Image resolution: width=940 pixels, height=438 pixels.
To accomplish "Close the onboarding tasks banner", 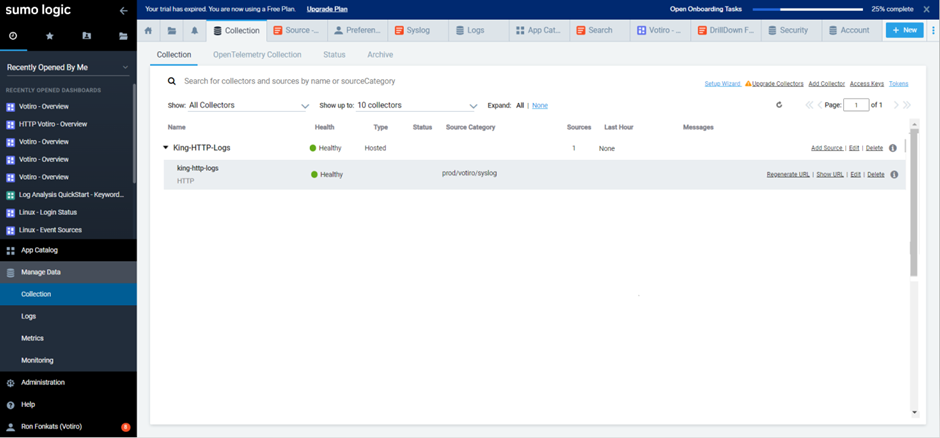I will (x=926, y=9).
